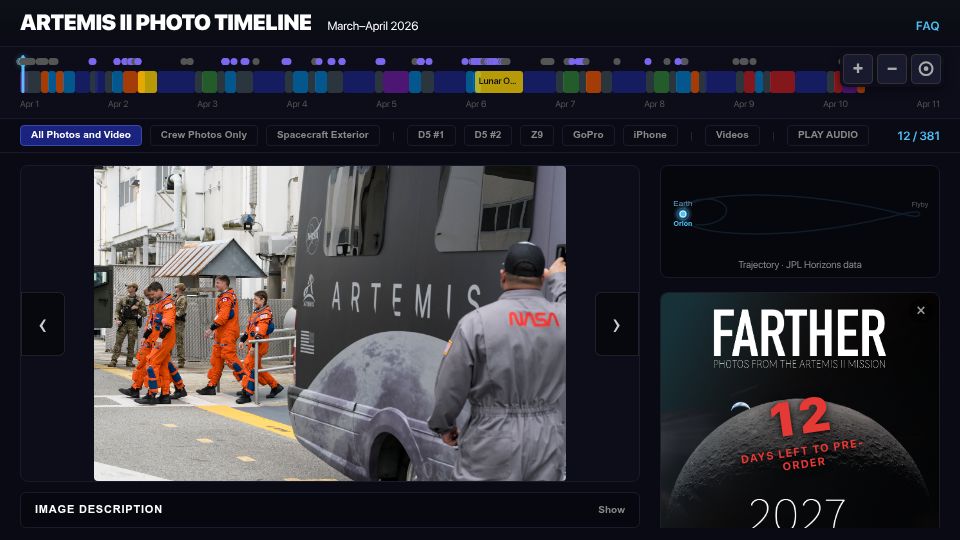
Task: Click the Flyby label on trajectory map
Action: pyautogui.click(x=919, y=204)
